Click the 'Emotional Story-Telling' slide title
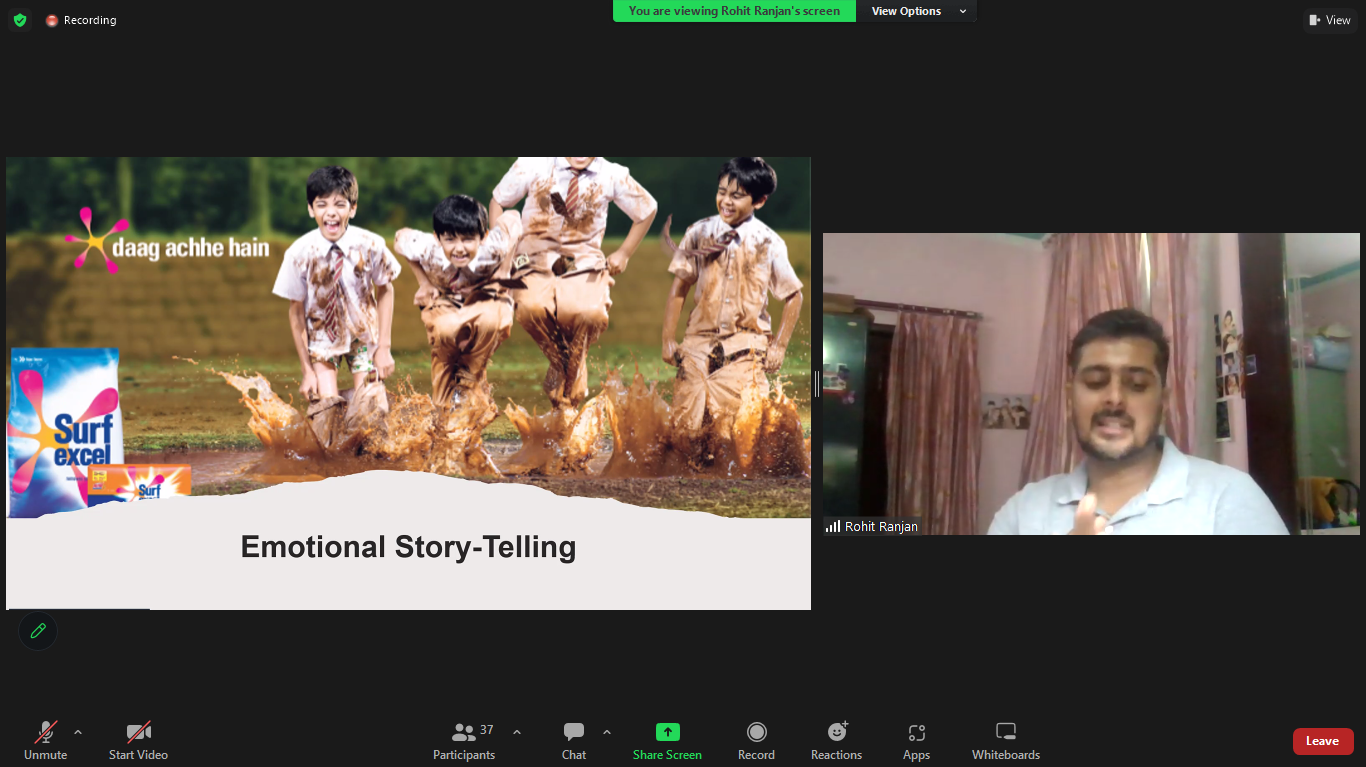This screenshot has width=1366, height=767. click(408, 547)
